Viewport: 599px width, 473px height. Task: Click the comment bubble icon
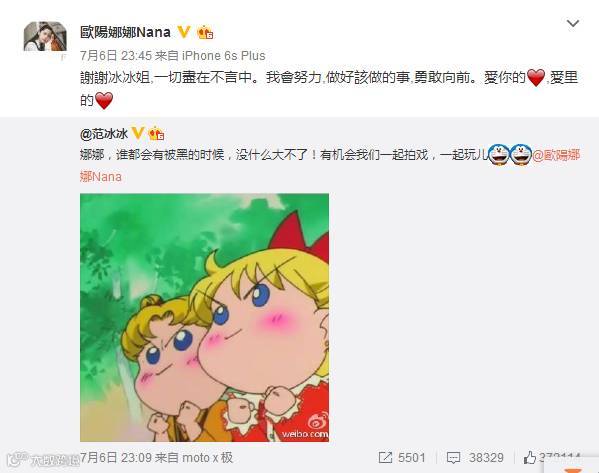tap(453, 458)
